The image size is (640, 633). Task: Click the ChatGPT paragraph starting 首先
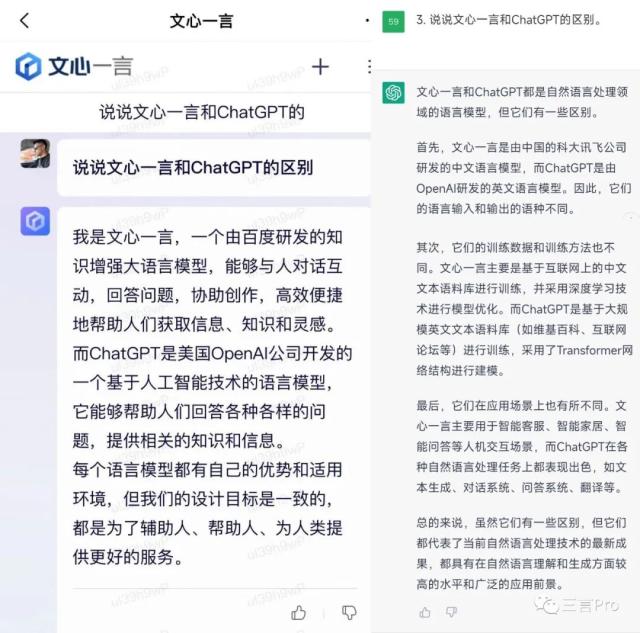(522, 178)
